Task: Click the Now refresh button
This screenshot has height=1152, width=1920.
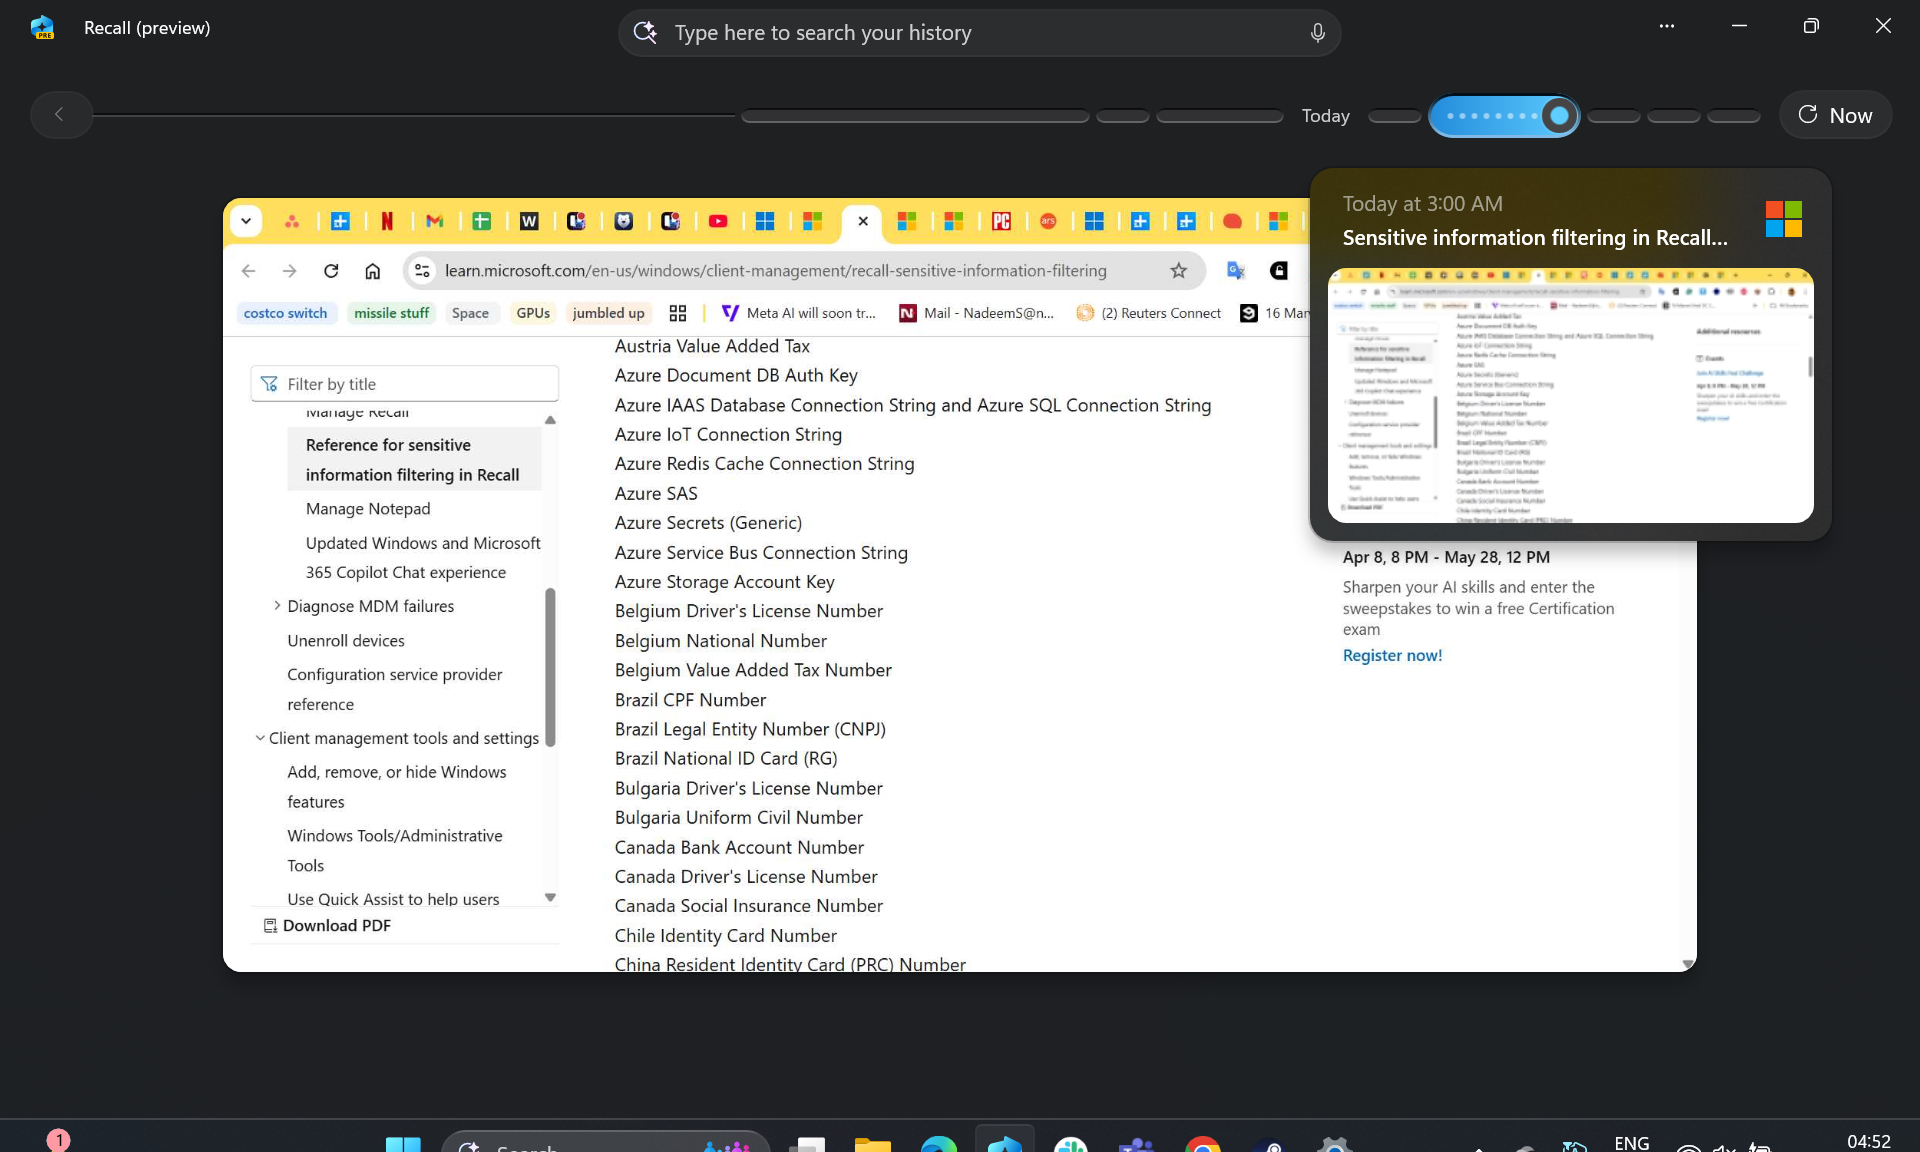Action: pyautogui.click(x=1835, y=115)
